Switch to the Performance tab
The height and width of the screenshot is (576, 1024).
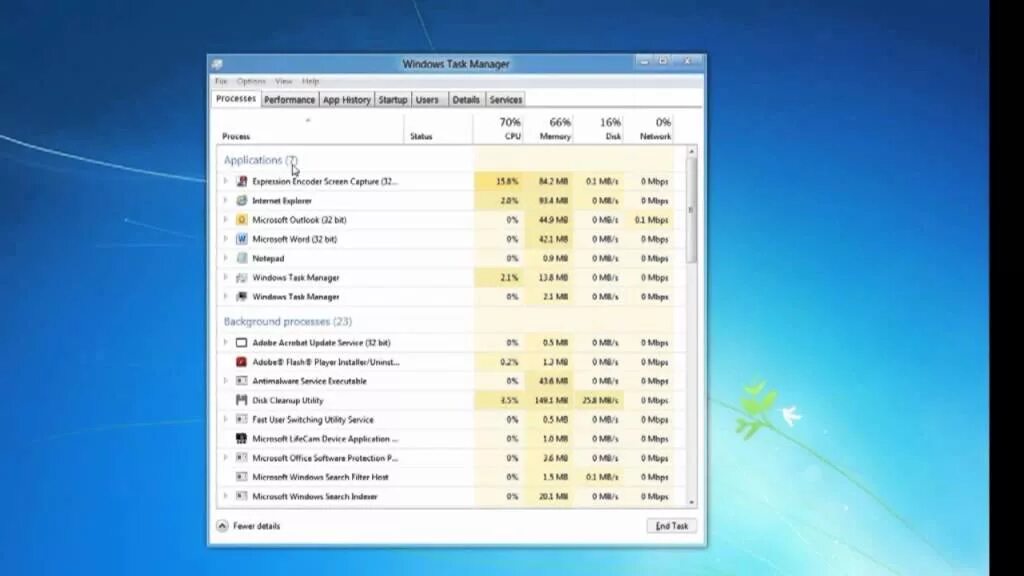click(x=289, y=100)
